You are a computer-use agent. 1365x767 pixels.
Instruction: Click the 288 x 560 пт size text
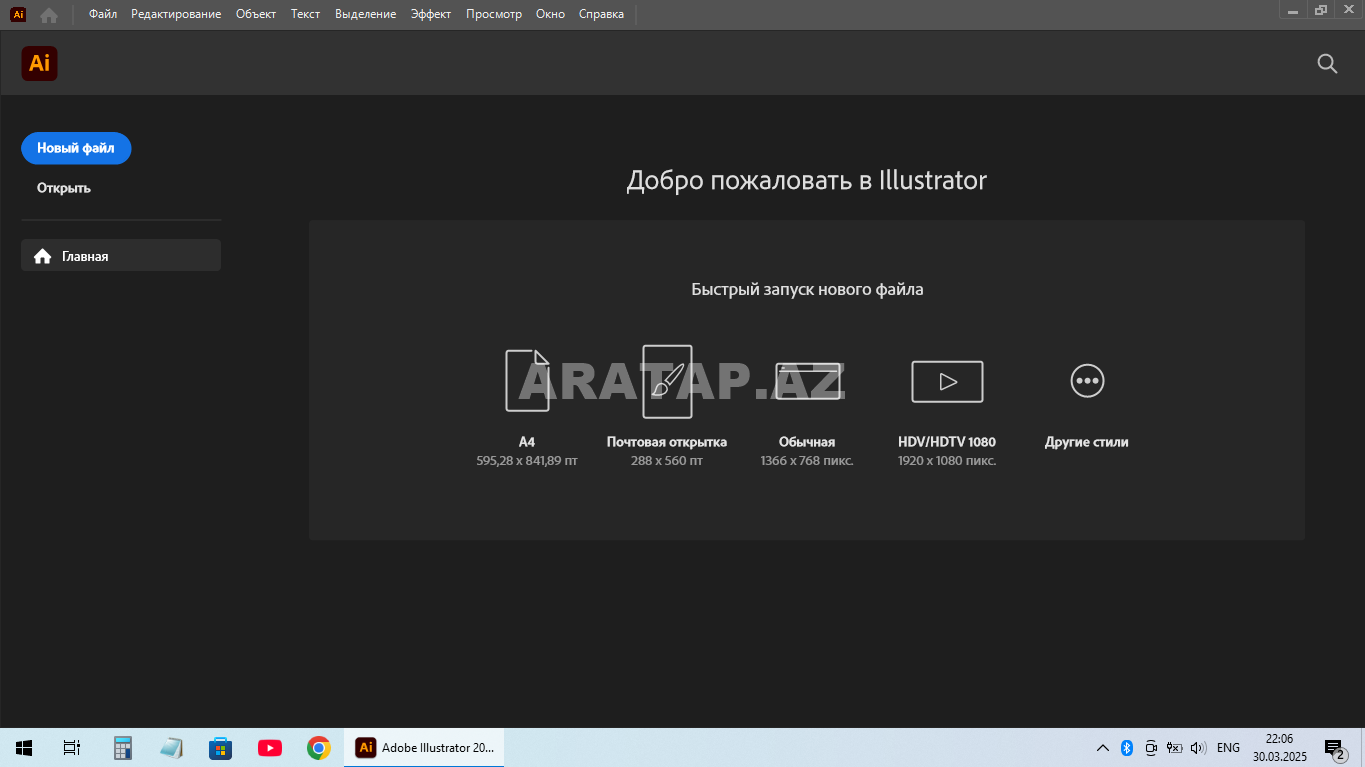[x=667, y=461]
